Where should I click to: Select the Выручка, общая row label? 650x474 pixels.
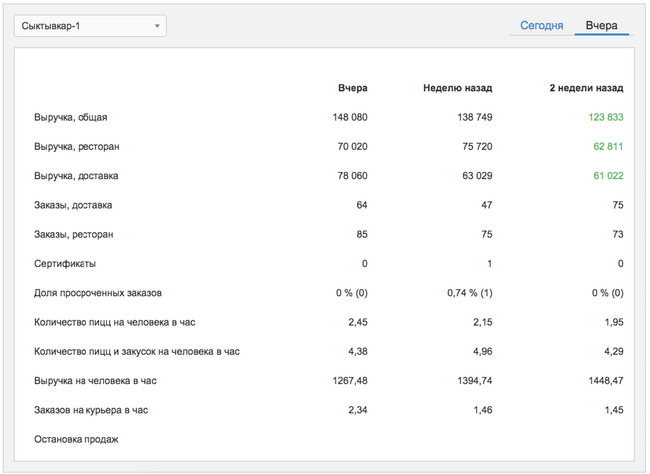[x=70, y=117]
